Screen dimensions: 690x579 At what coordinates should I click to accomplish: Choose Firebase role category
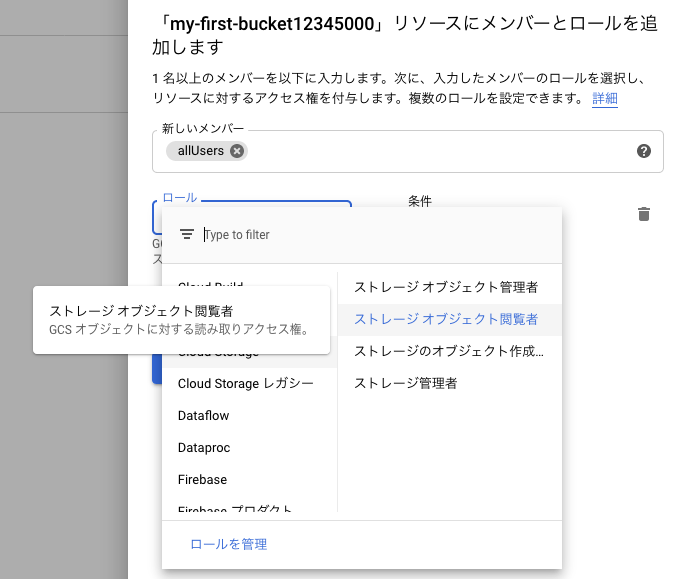point(250,480)
